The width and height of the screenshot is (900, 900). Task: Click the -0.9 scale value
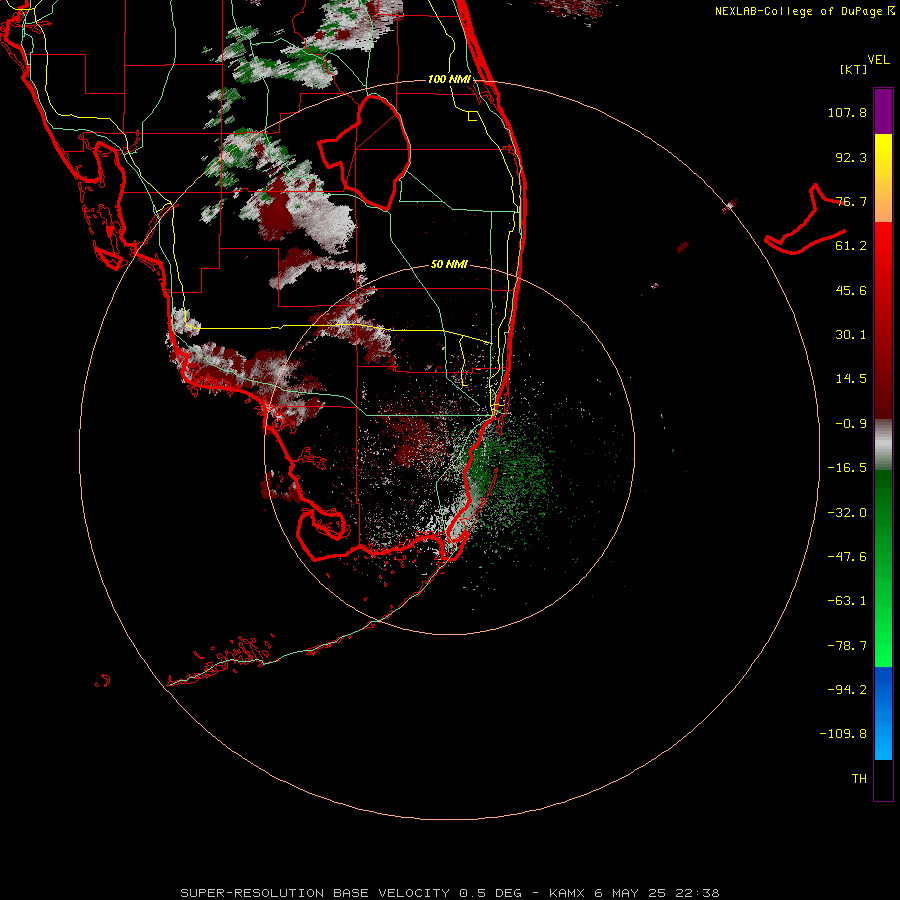point(851,424)
